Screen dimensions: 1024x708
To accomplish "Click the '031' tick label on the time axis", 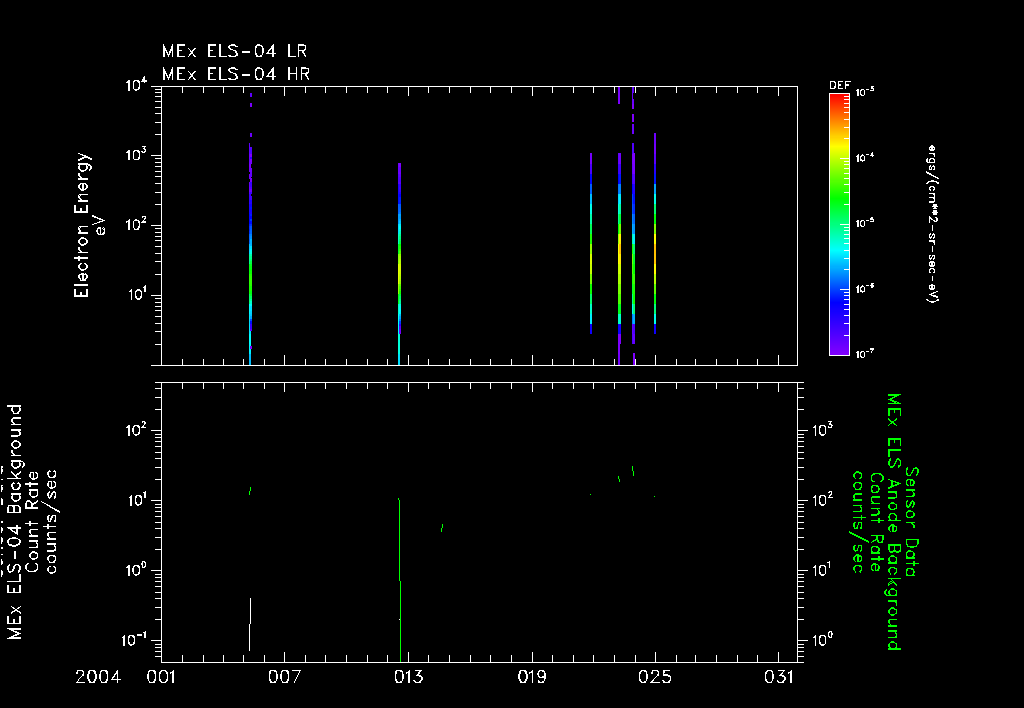I will 778,677.
